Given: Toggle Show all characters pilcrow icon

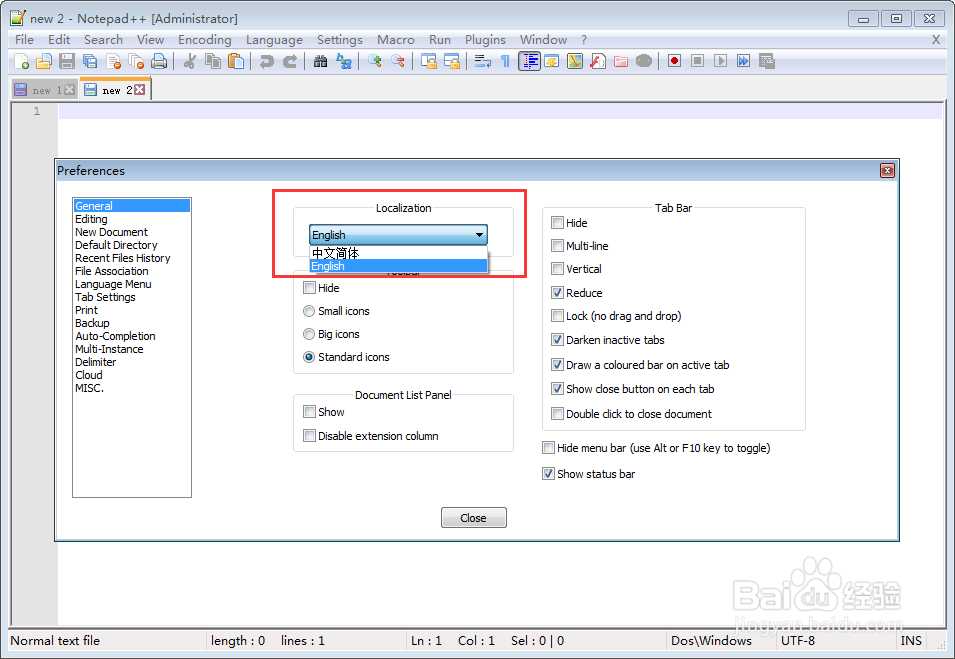Looking at the screenshot, I should 506,61.
